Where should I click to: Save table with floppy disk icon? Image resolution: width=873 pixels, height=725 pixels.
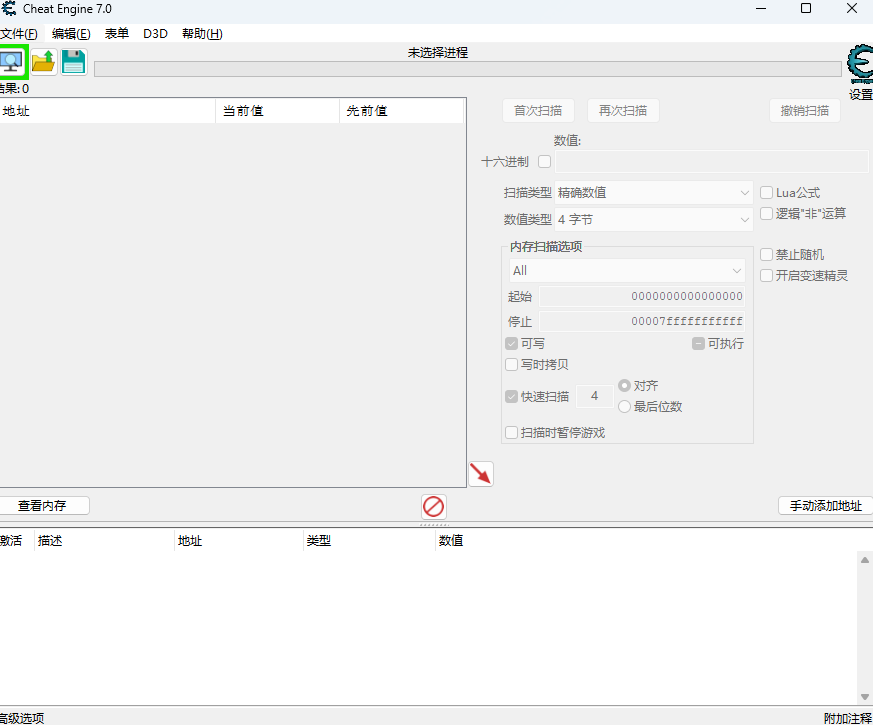(x=73, y=62)
